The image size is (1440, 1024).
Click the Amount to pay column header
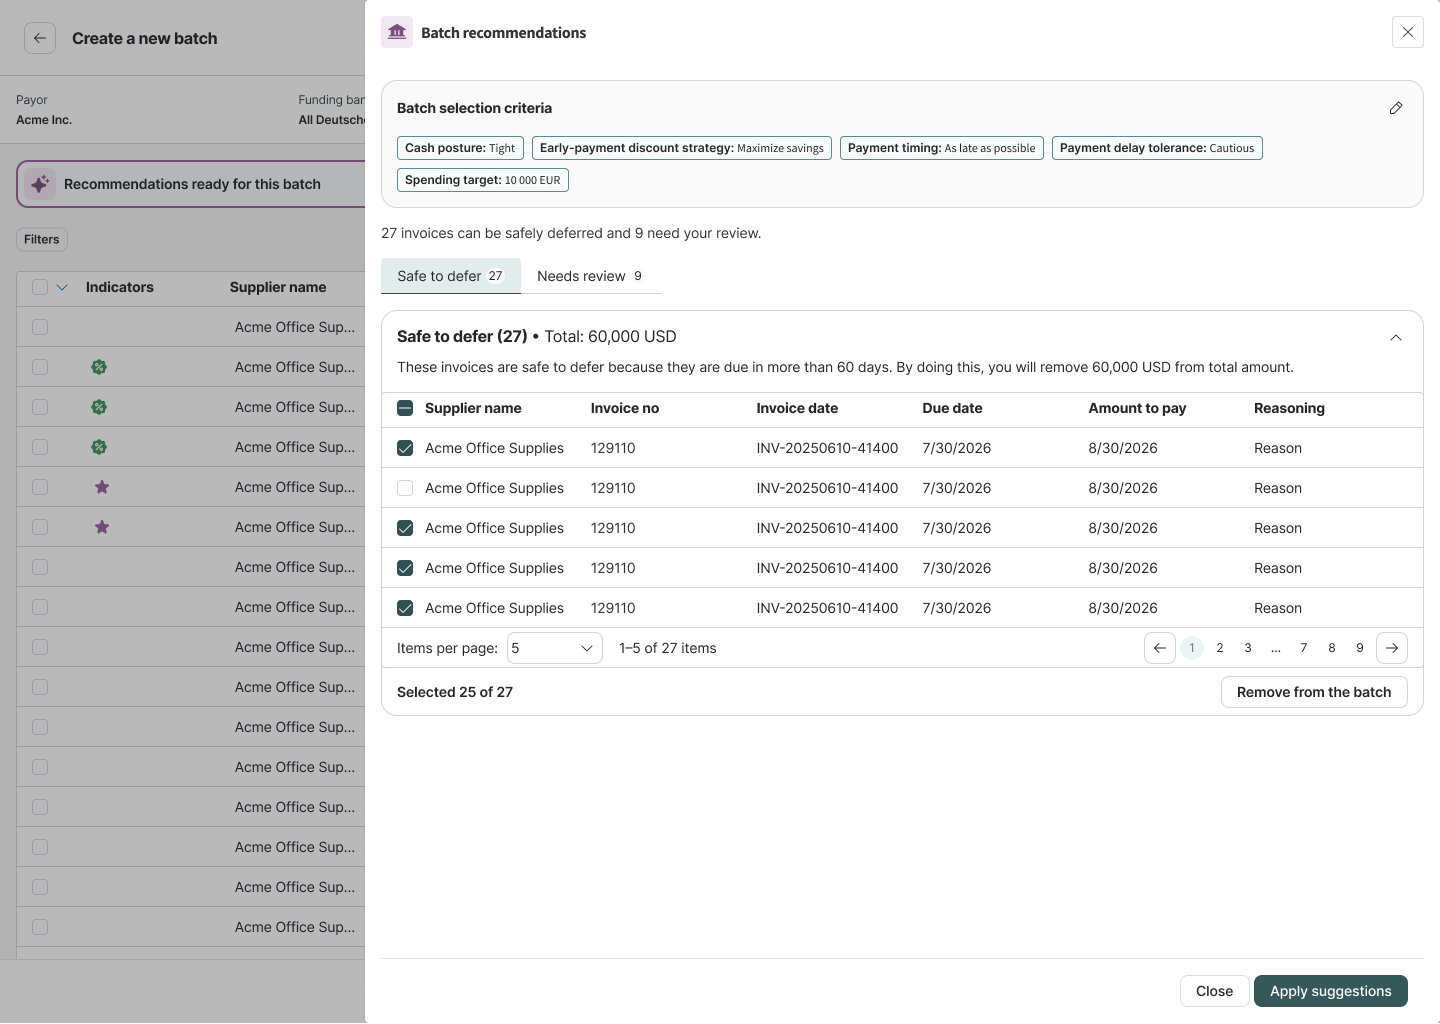(1137, 408)
